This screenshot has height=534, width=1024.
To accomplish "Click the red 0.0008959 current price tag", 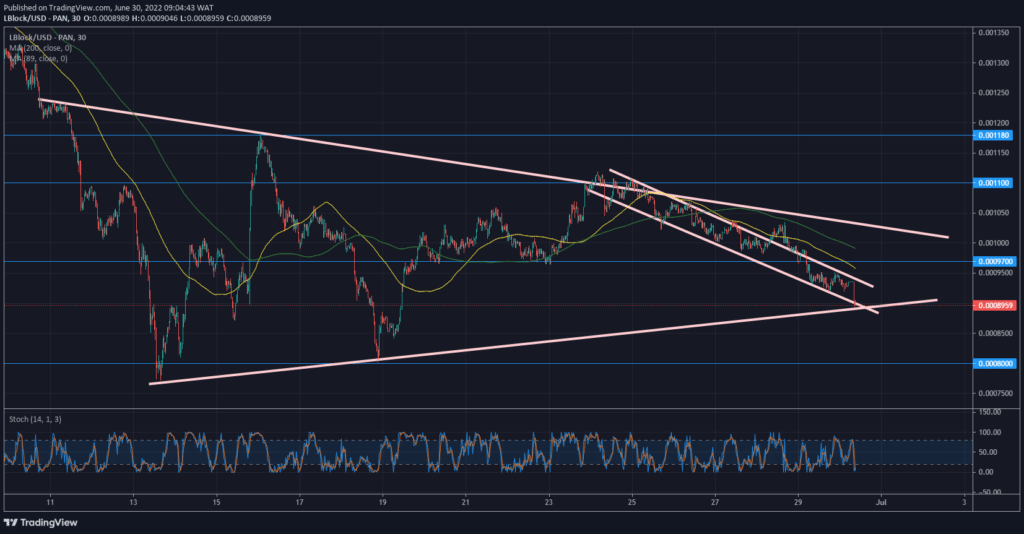I will (993, 305).
